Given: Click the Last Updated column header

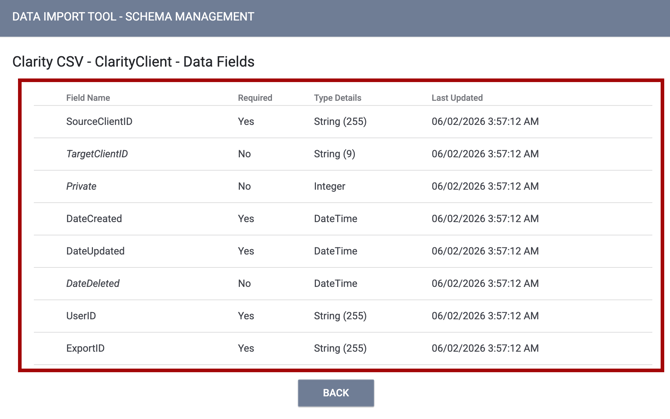Looking at the screenshot, I should 457,98.
